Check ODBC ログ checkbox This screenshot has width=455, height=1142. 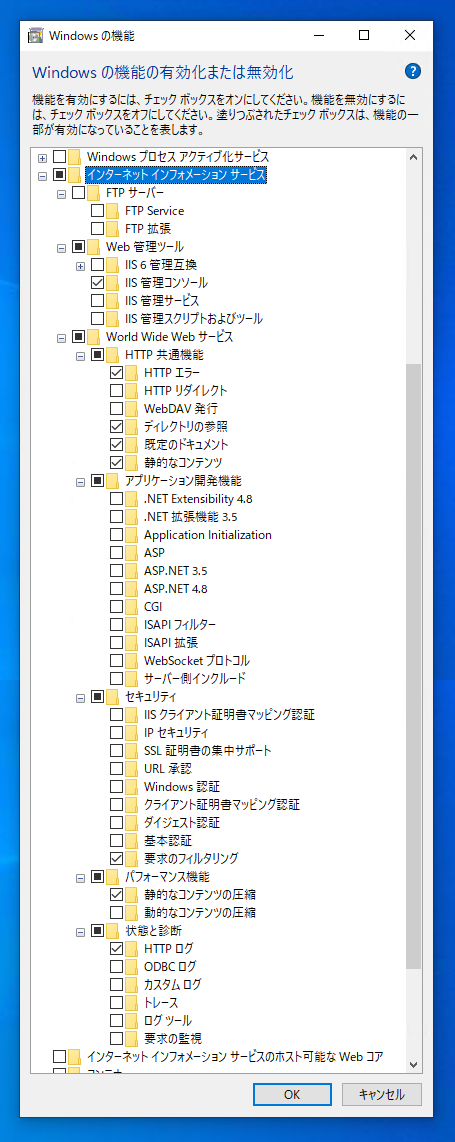pyautogui.click(x=116, y=966)
